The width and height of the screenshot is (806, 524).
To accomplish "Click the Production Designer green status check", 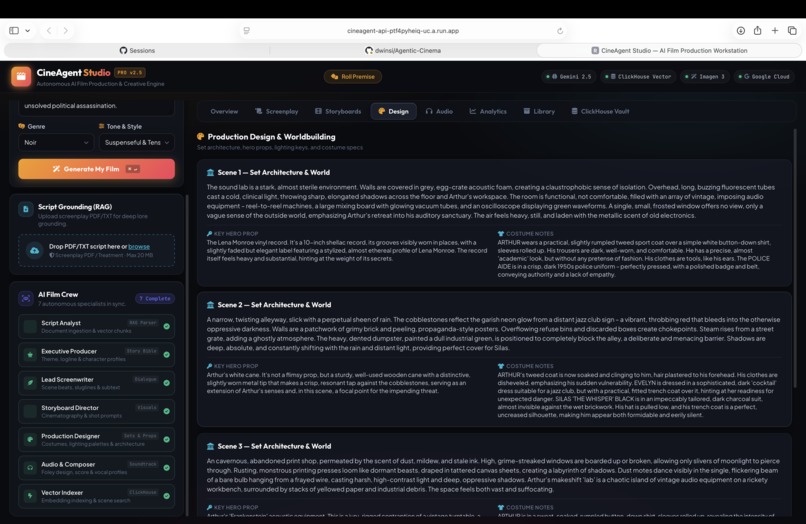I will (x=167, y=439).
